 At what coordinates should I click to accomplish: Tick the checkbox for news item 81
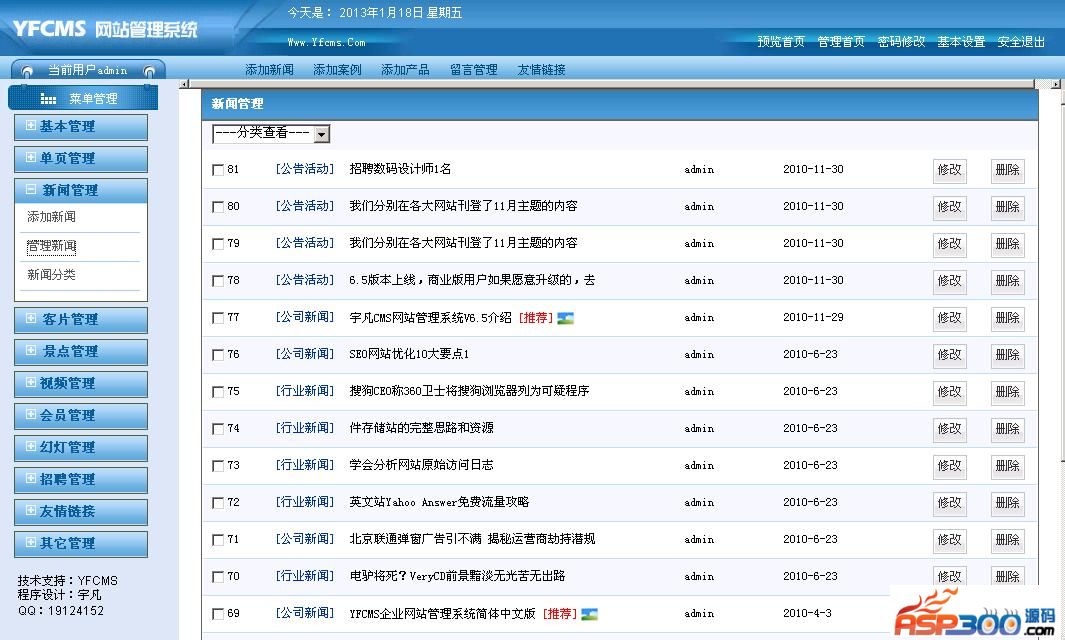point(218,170)
